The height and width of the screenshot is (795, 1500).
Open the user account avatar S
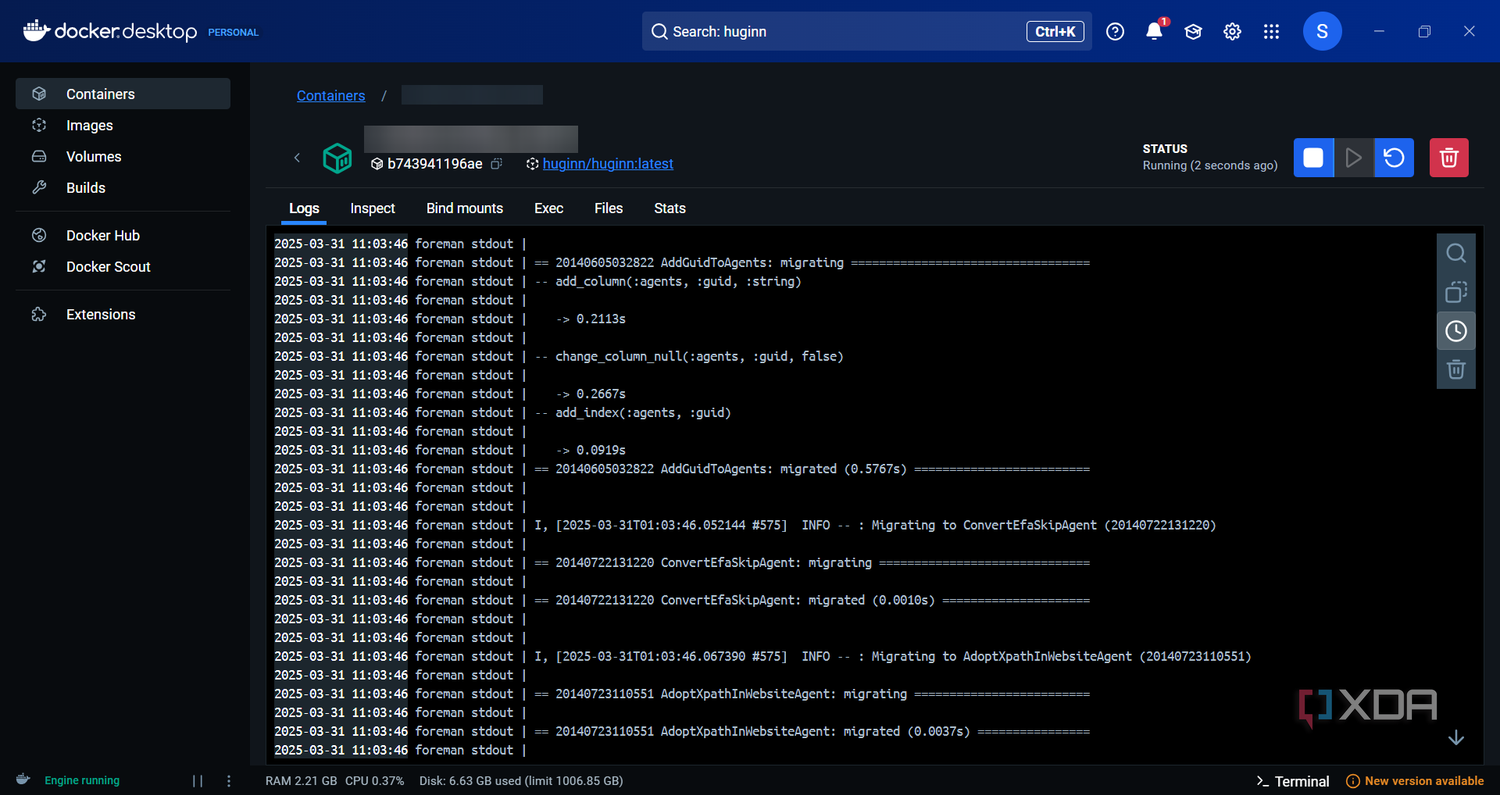pyautogui.click(x=1322, y=32)
